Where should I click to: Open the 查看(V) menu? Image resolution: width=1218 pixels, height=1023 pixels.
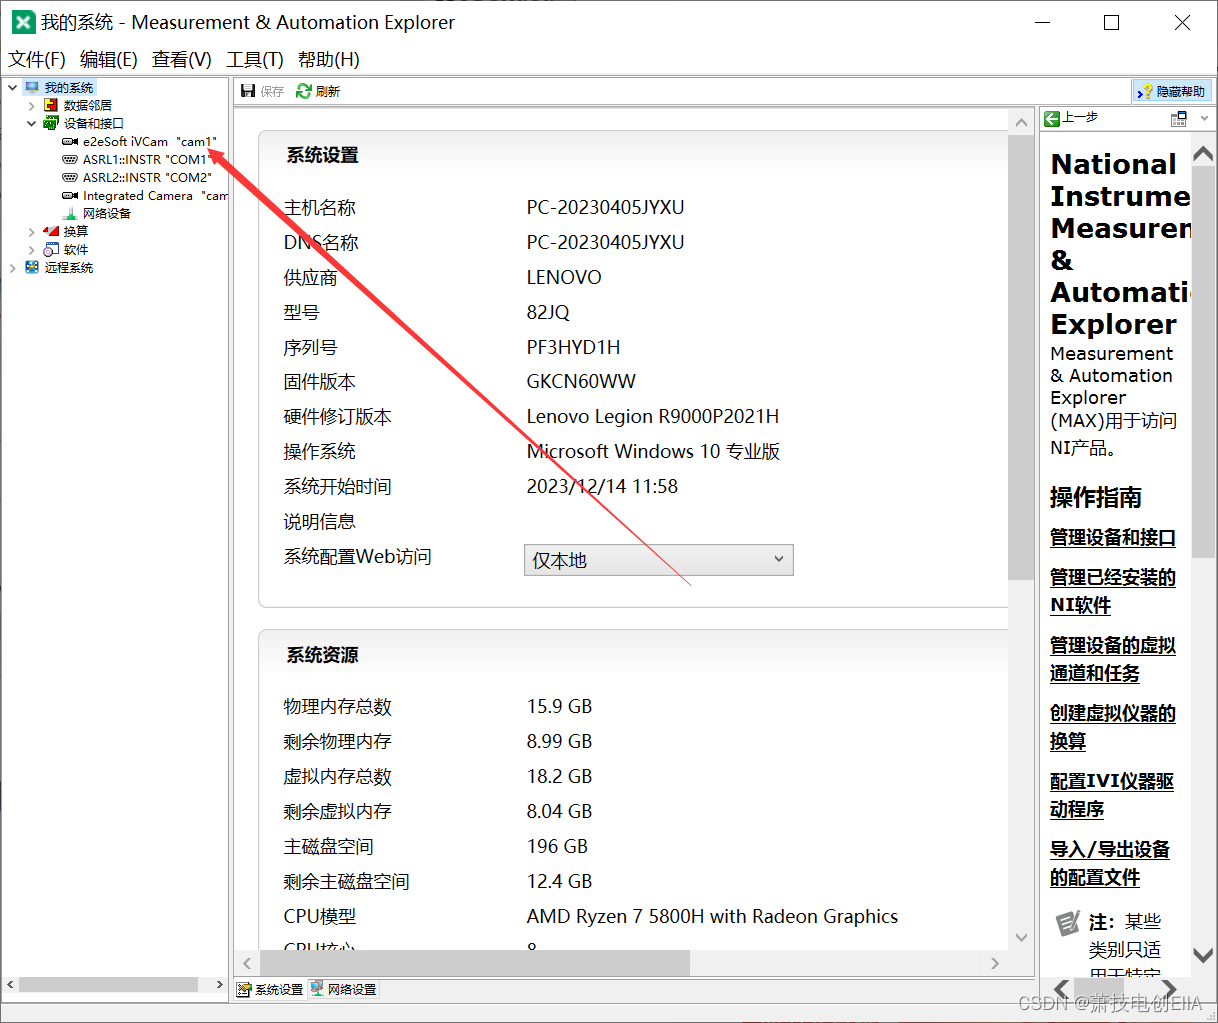coord(182,60)
